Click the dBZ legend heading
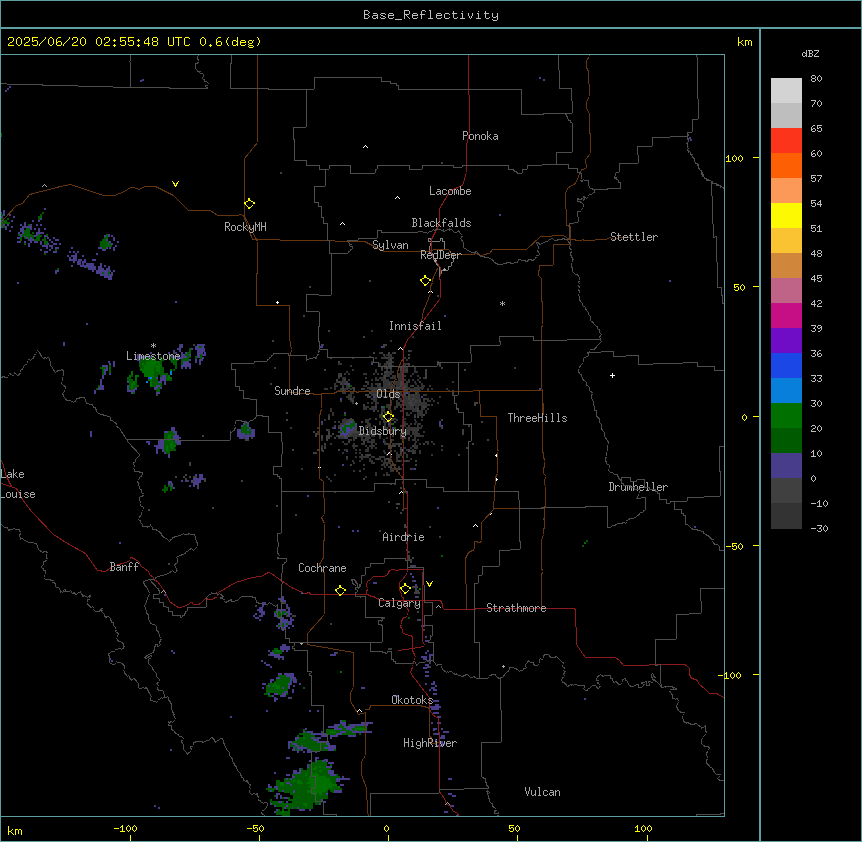862x842 pixels. click(810, 53)
